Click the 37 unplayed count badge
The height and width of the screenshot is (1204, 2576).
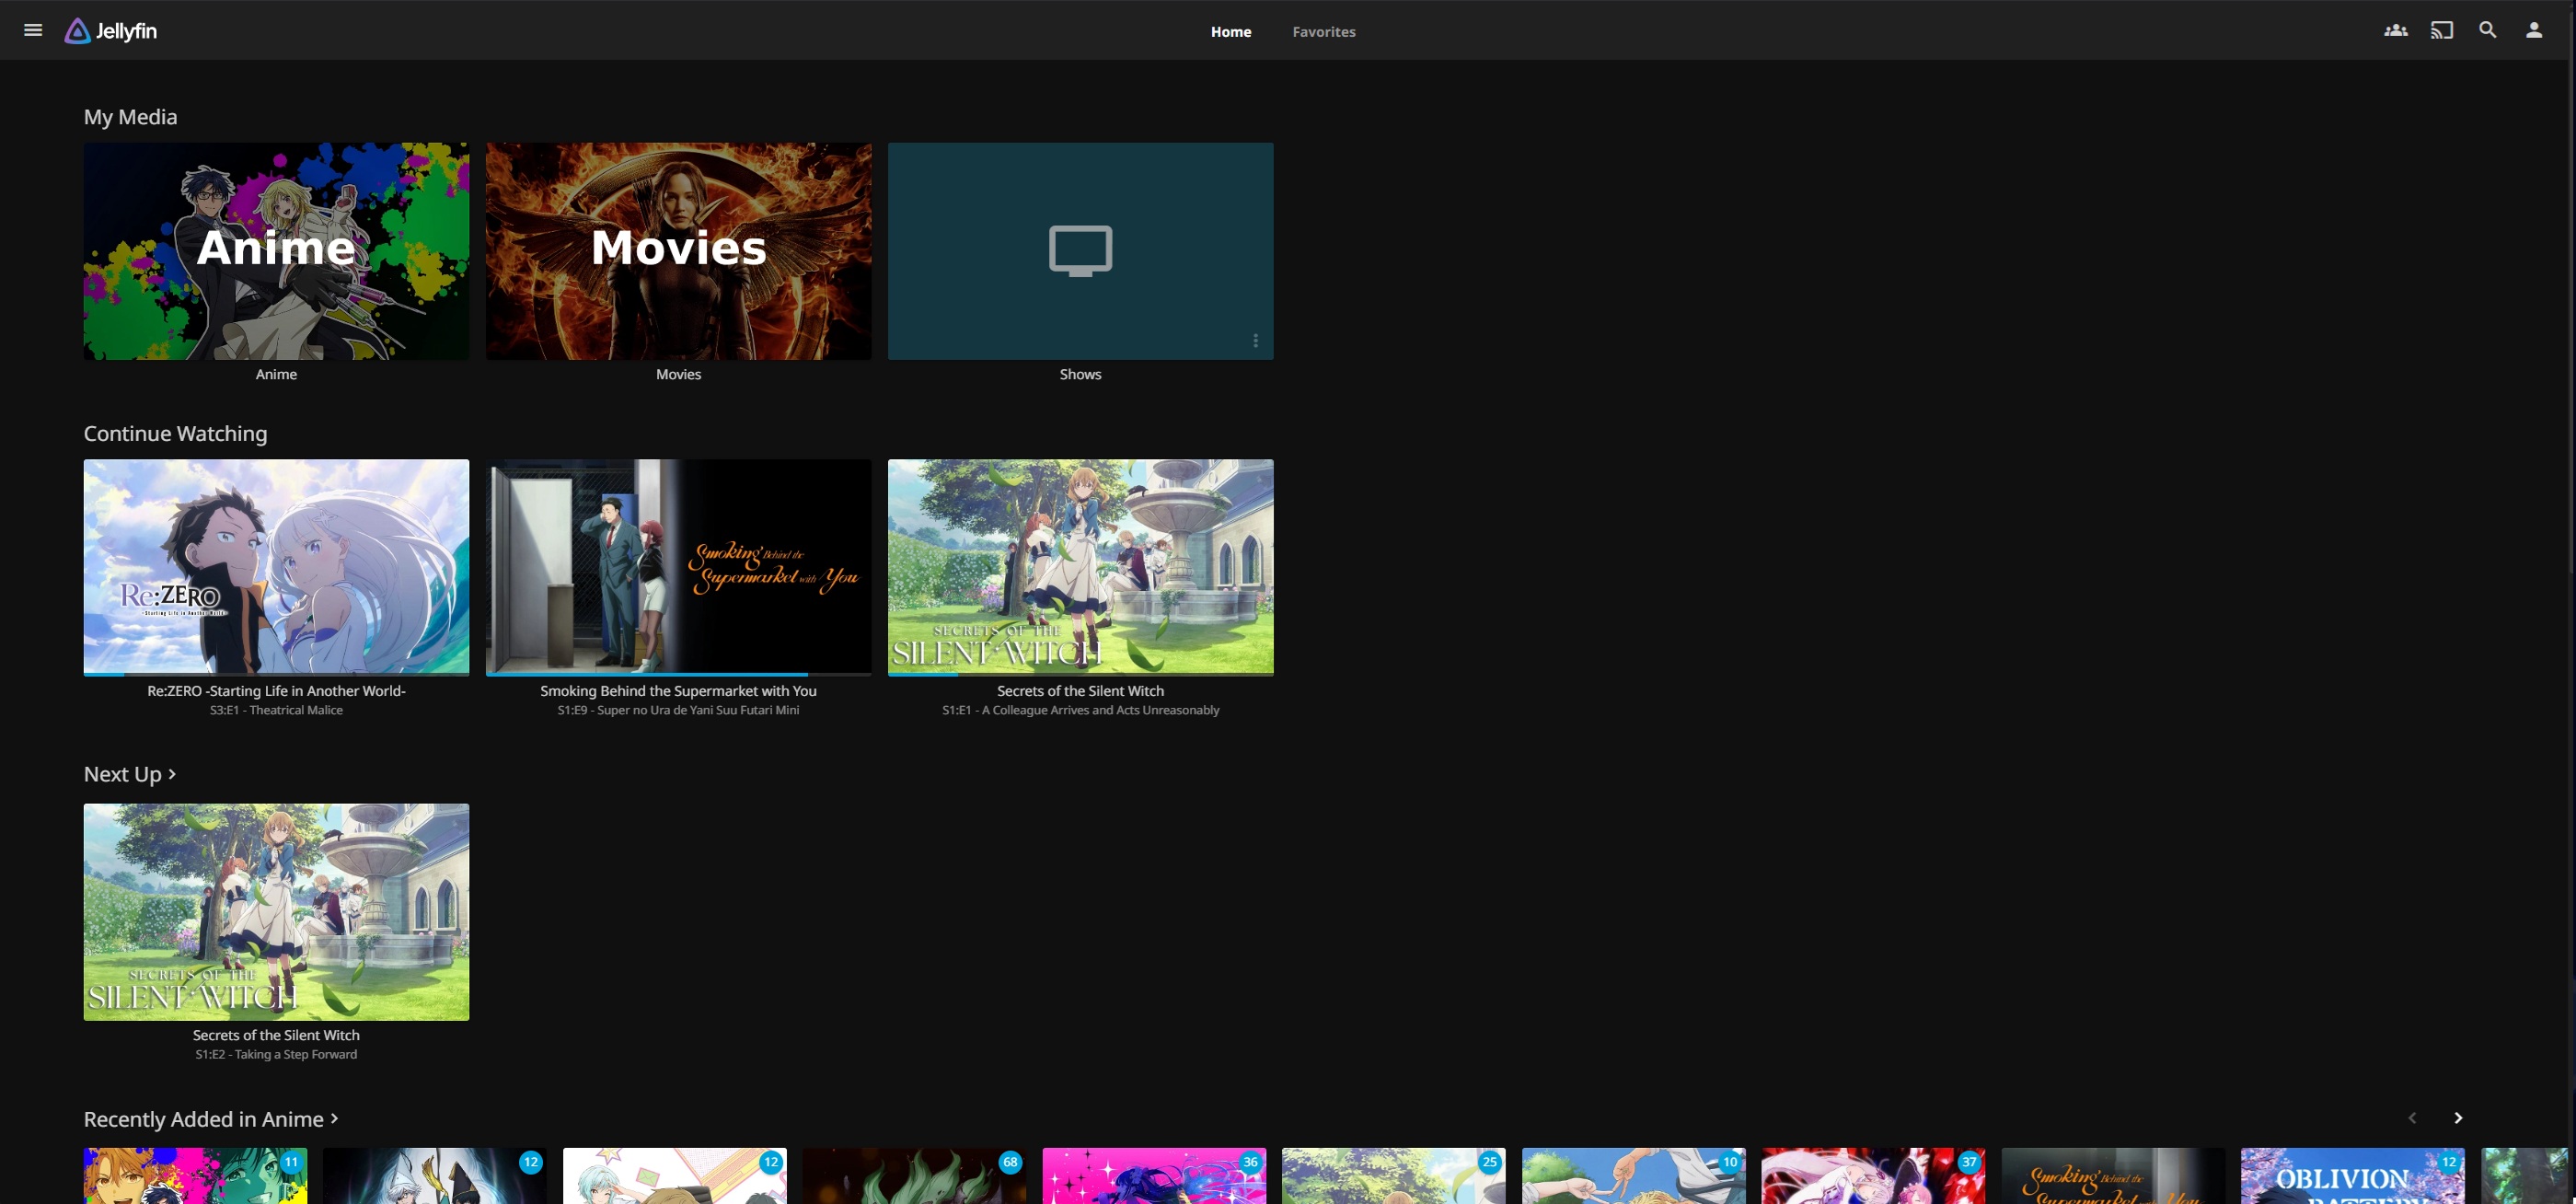pos(1969,1162)
